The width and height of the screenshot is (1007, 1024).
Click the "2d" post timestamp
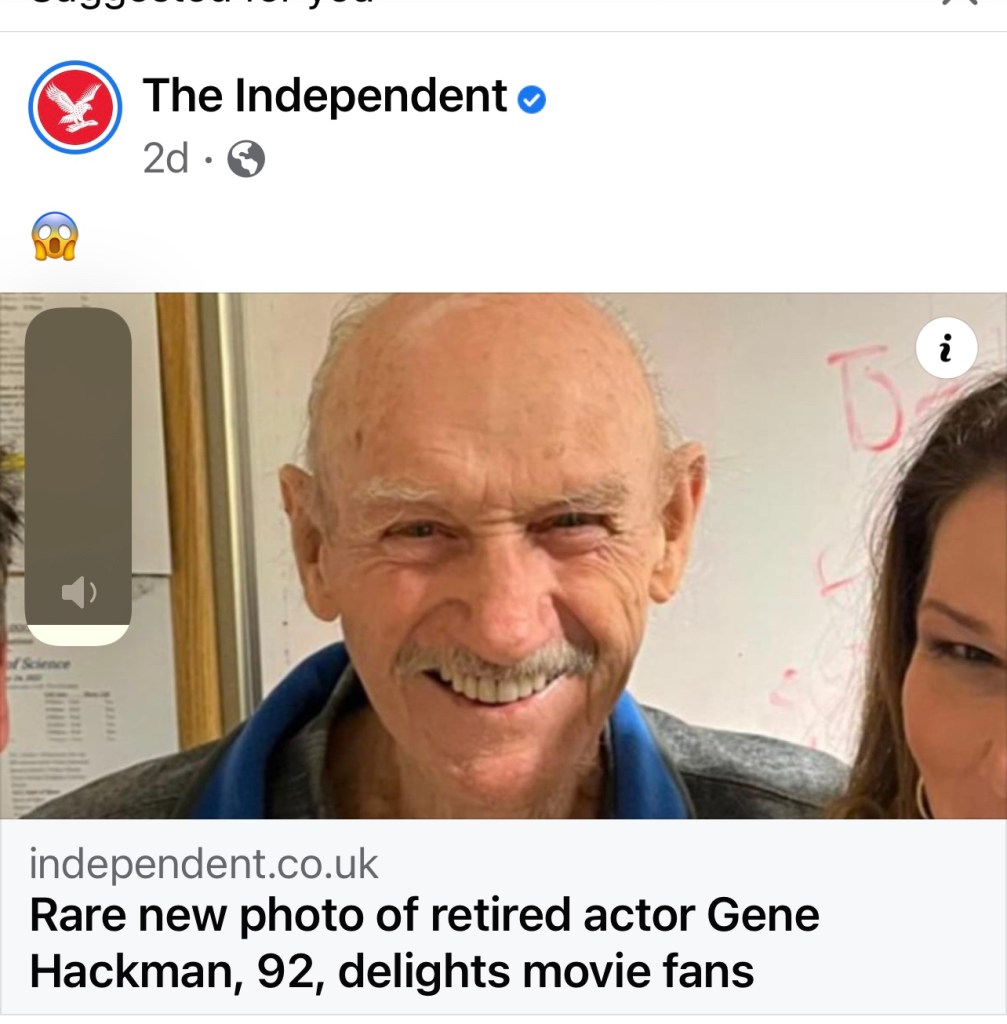click(x=165, y=158)
